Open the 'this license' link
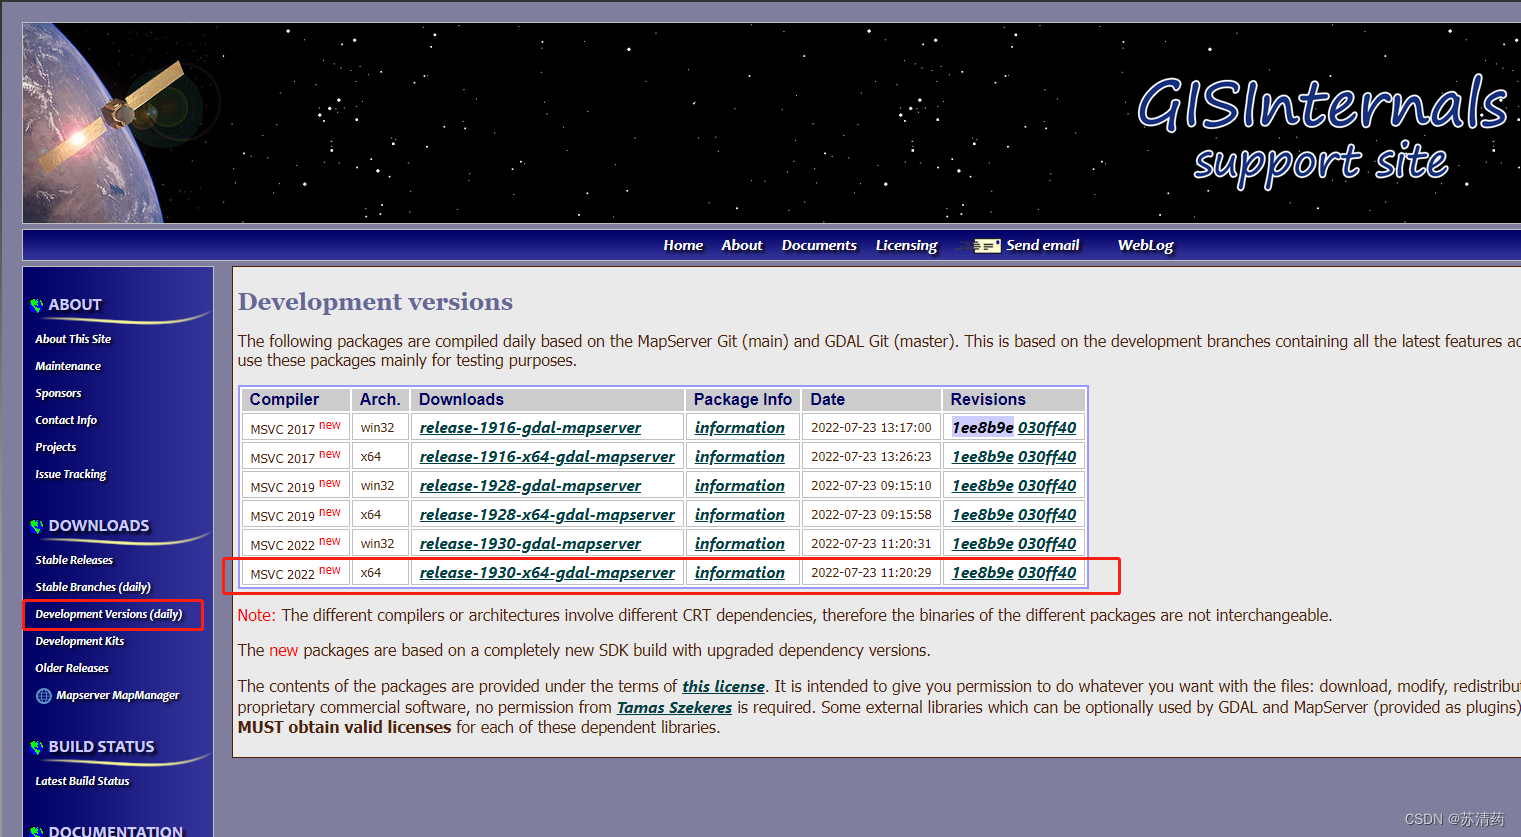Image resolution: width=1521 pixels, height=837 pixels. pos(723,687)
